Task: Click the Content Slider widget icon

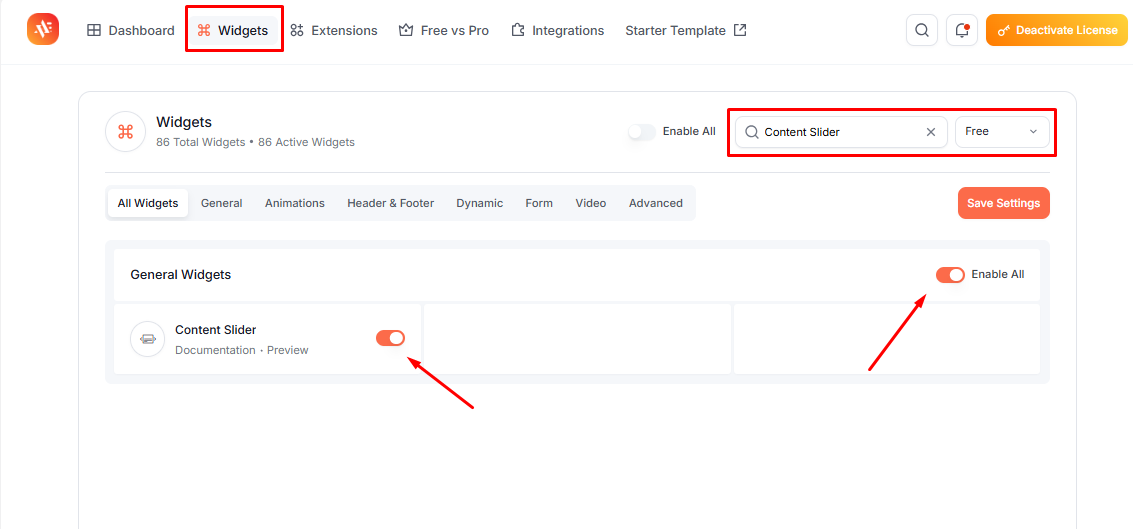Action: coord(148,339)
